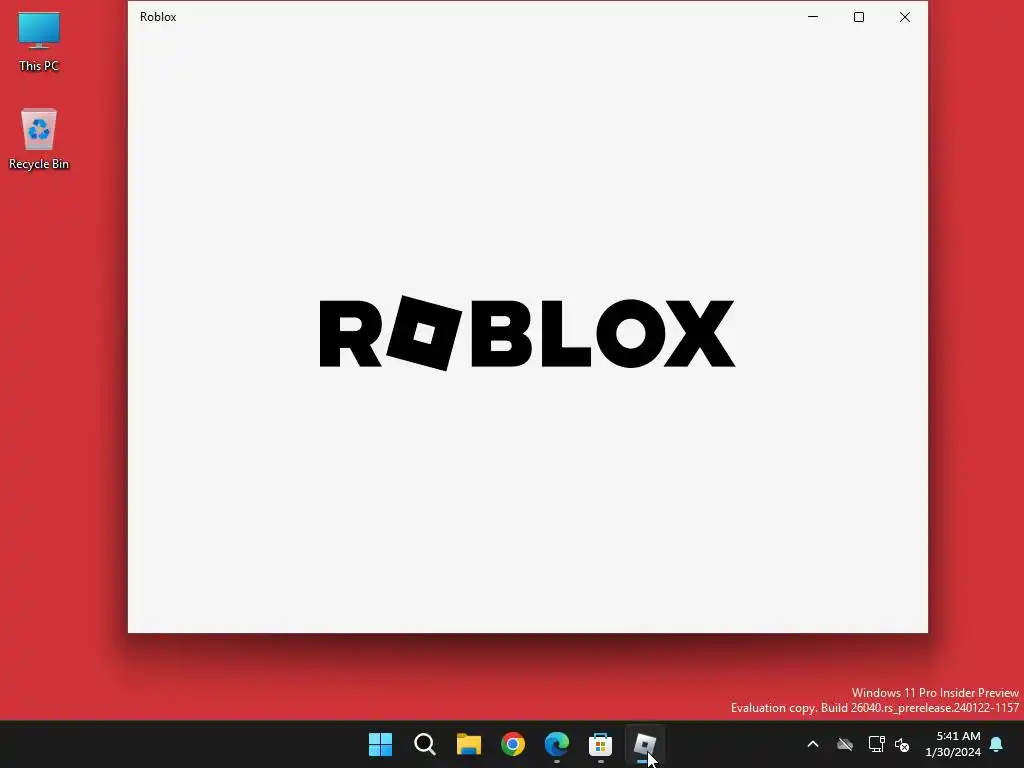Select the Recycle Bin desktop icon
The height and width of the screenshot is (768, 1024).
pyautogui.click(x=39, y=139)
